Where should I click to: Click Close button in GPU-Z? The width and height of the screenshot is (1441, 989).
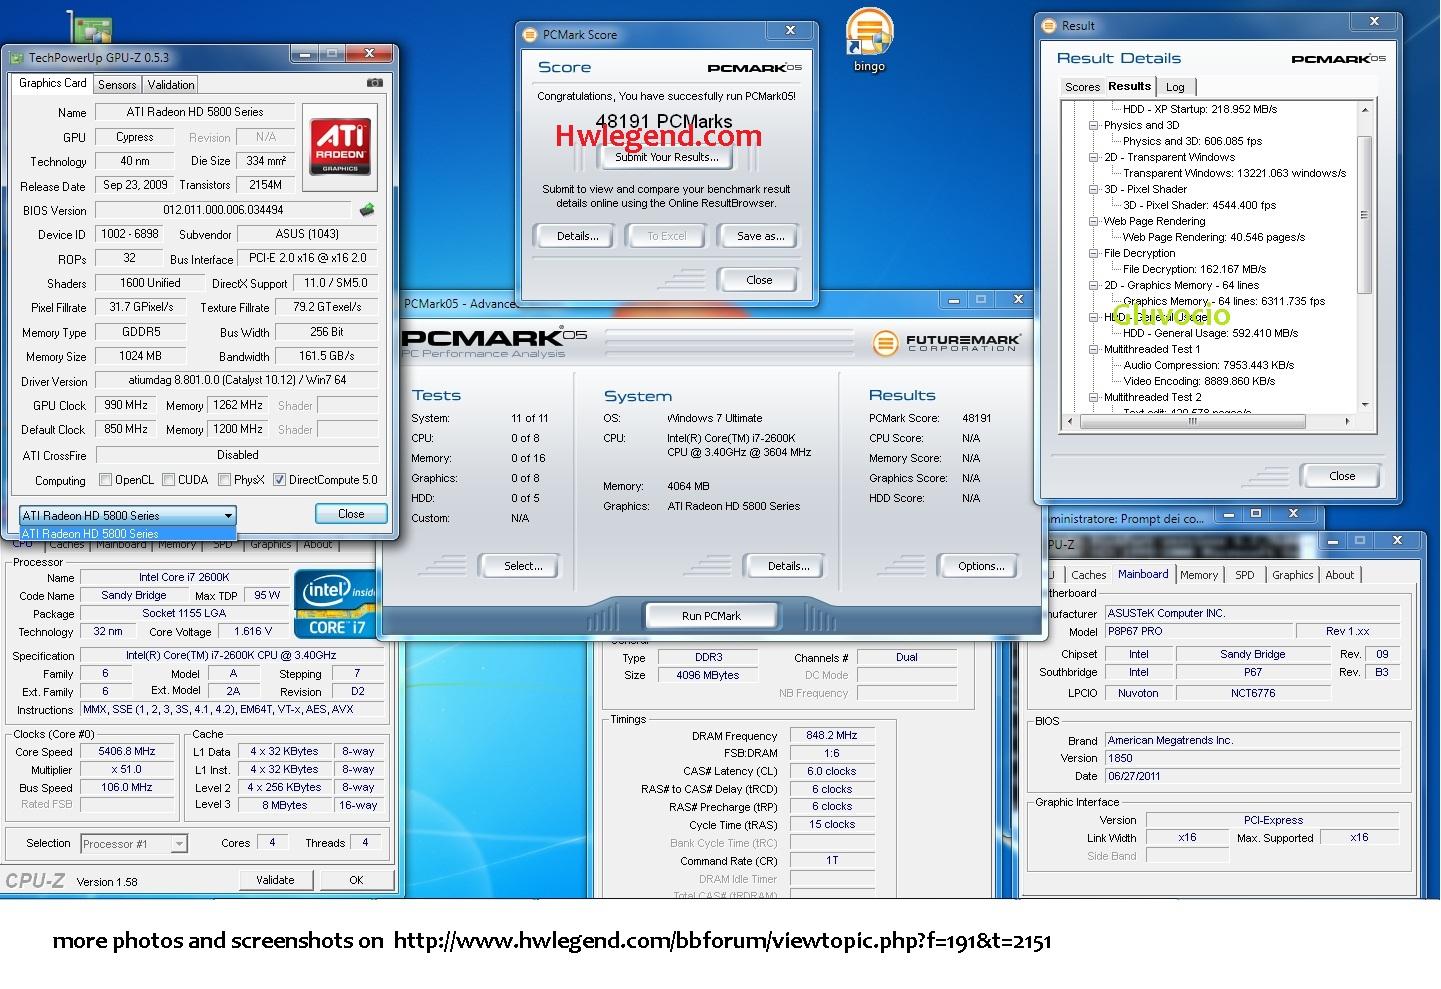click(x=351, y=514)
